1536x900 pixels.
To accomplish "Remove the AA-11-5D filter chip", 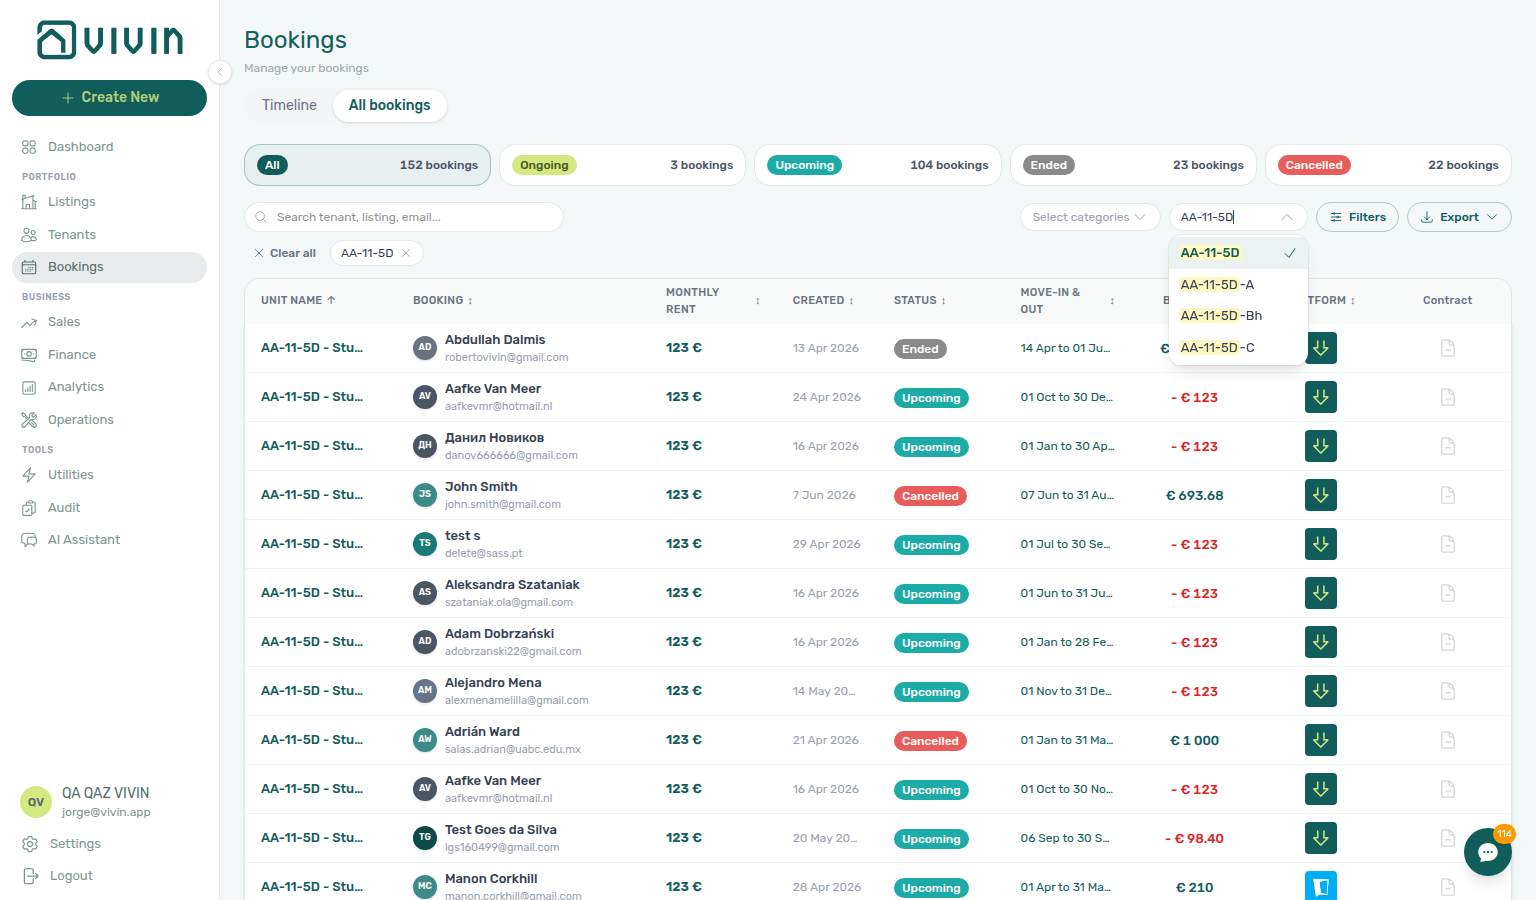I will (406, 253).
